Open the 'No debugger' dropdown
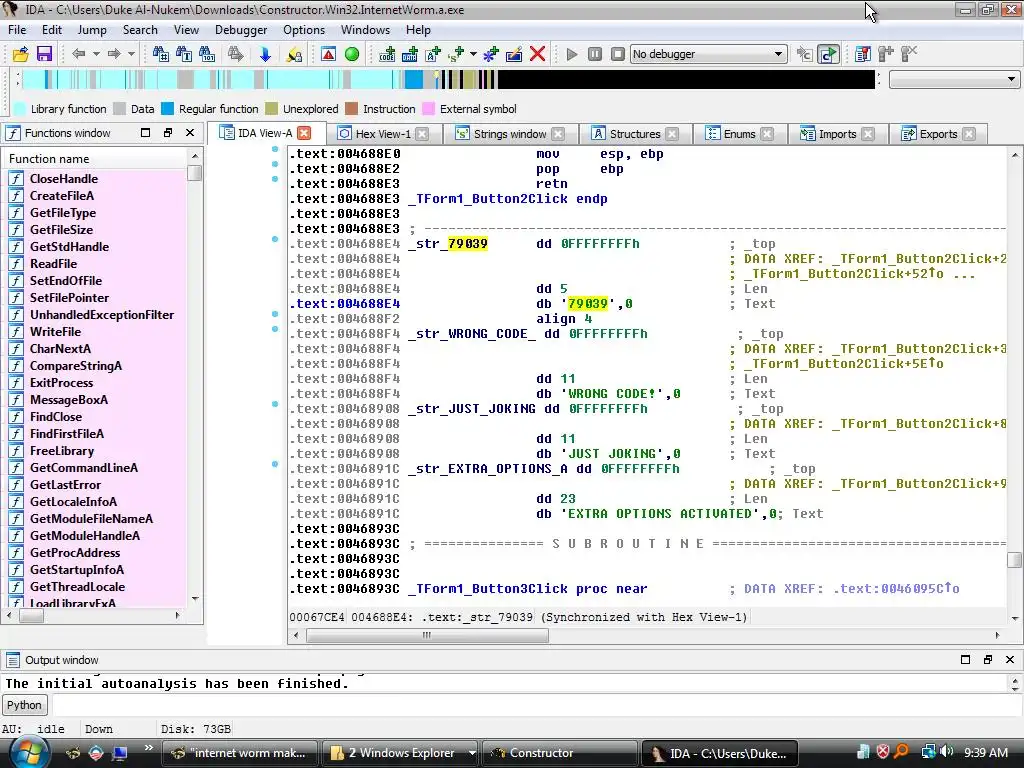 [708, 54]
